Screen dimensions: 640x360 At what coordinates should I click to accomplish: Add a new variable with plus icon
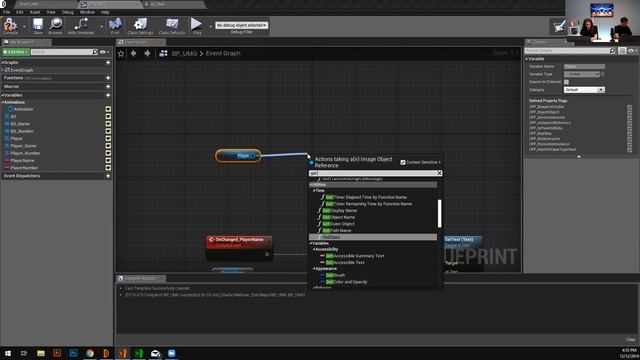point(108,95)
